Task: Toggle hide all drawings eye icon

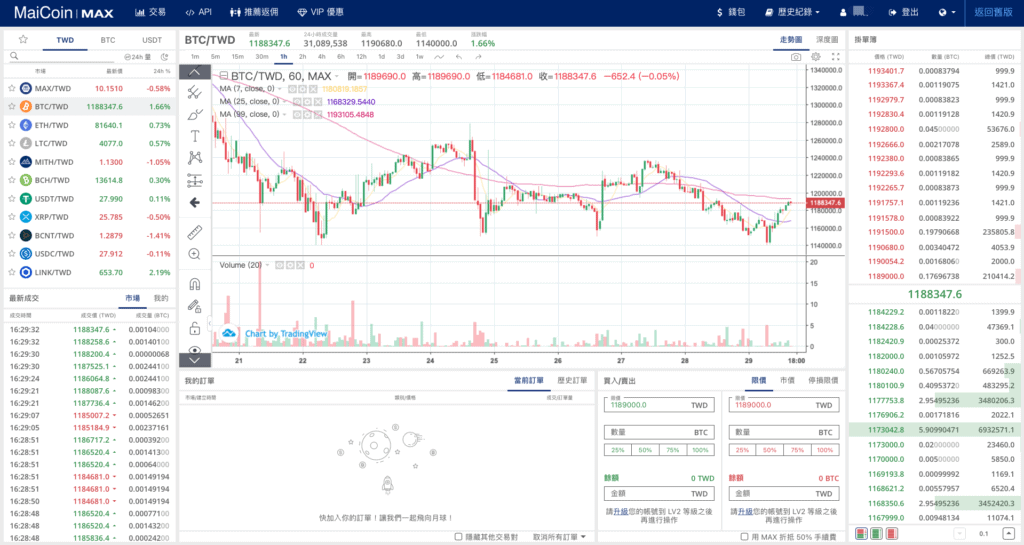Action: [195, 349]
